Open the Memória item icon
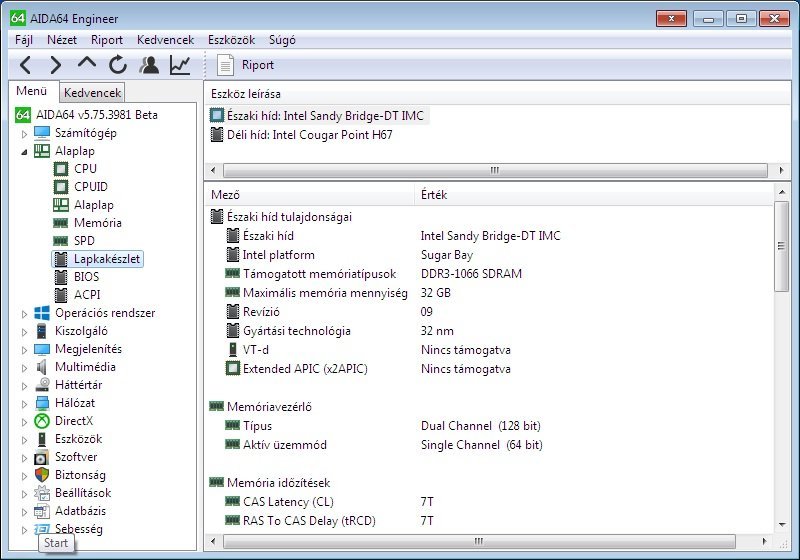This screenshot has width=800, height=560. coord(61,223)
